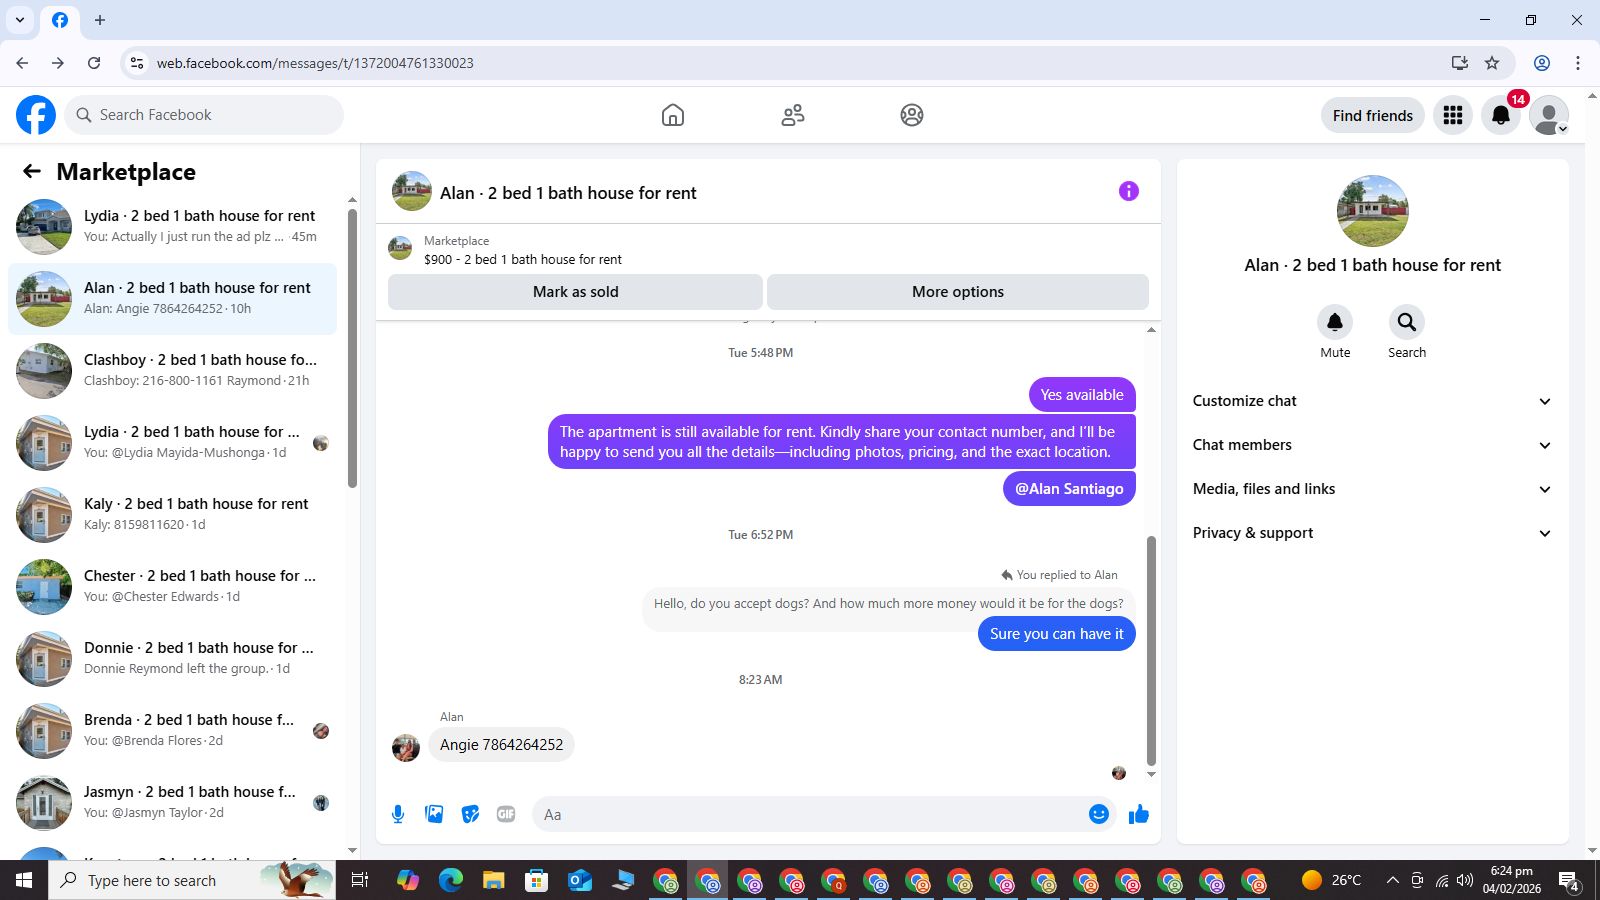Viewport: 1600px width, 900px height.
Task: Expand the Customize chat section
Action: coord(1372,401)
